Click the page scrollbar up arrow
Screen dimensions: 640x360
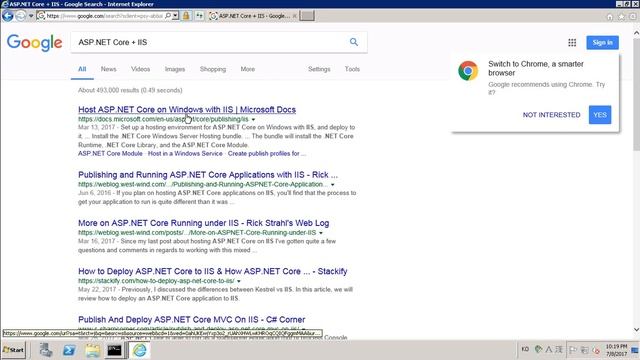636,33
